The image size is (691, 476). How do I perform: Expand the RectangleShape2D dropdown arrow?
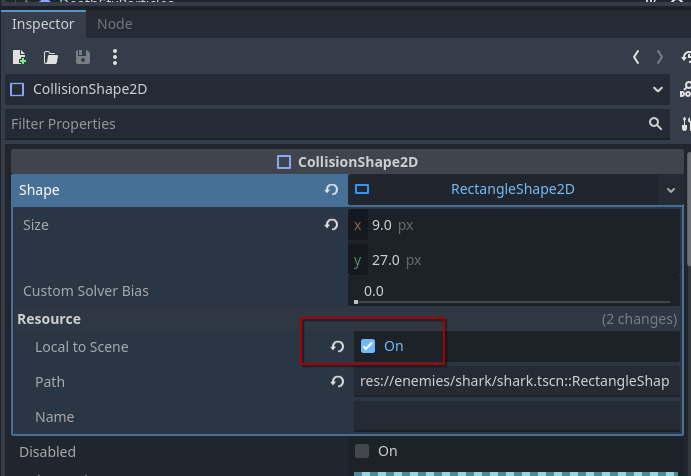coord(669,190)
